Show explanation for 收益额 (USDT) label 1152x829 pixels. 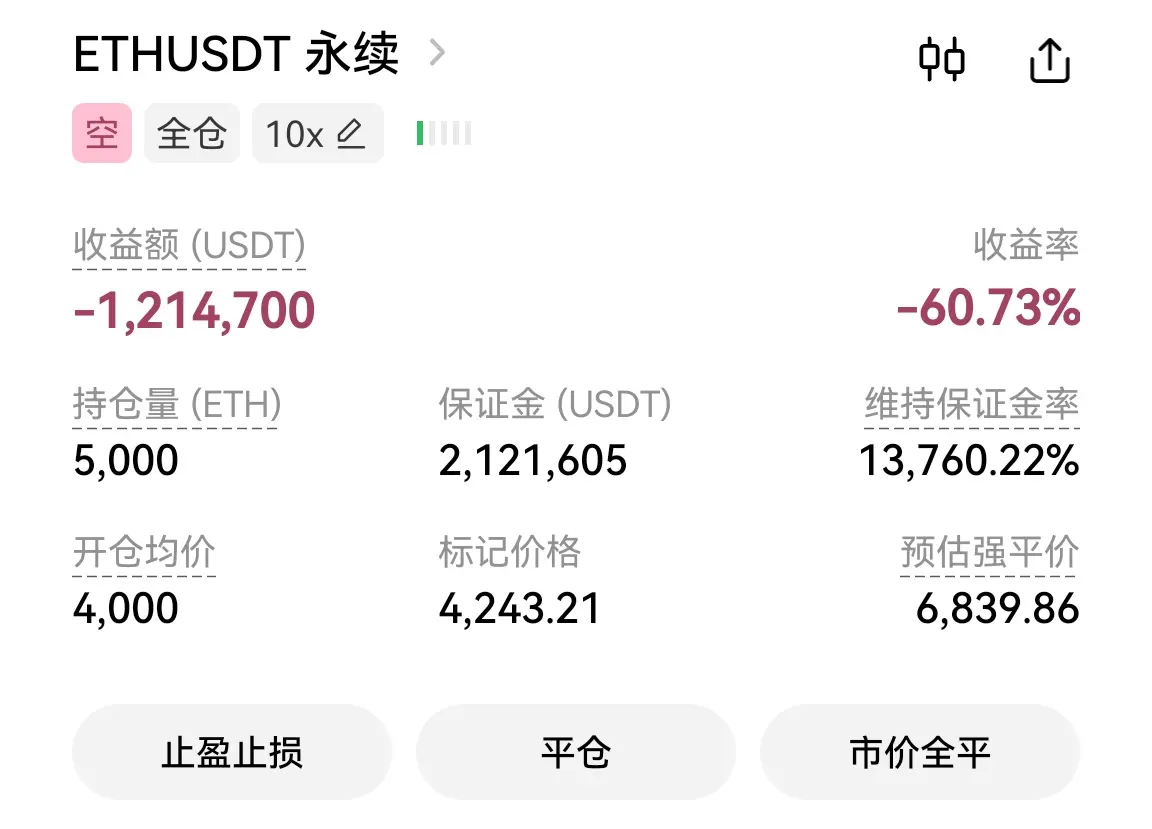point(190,245)
